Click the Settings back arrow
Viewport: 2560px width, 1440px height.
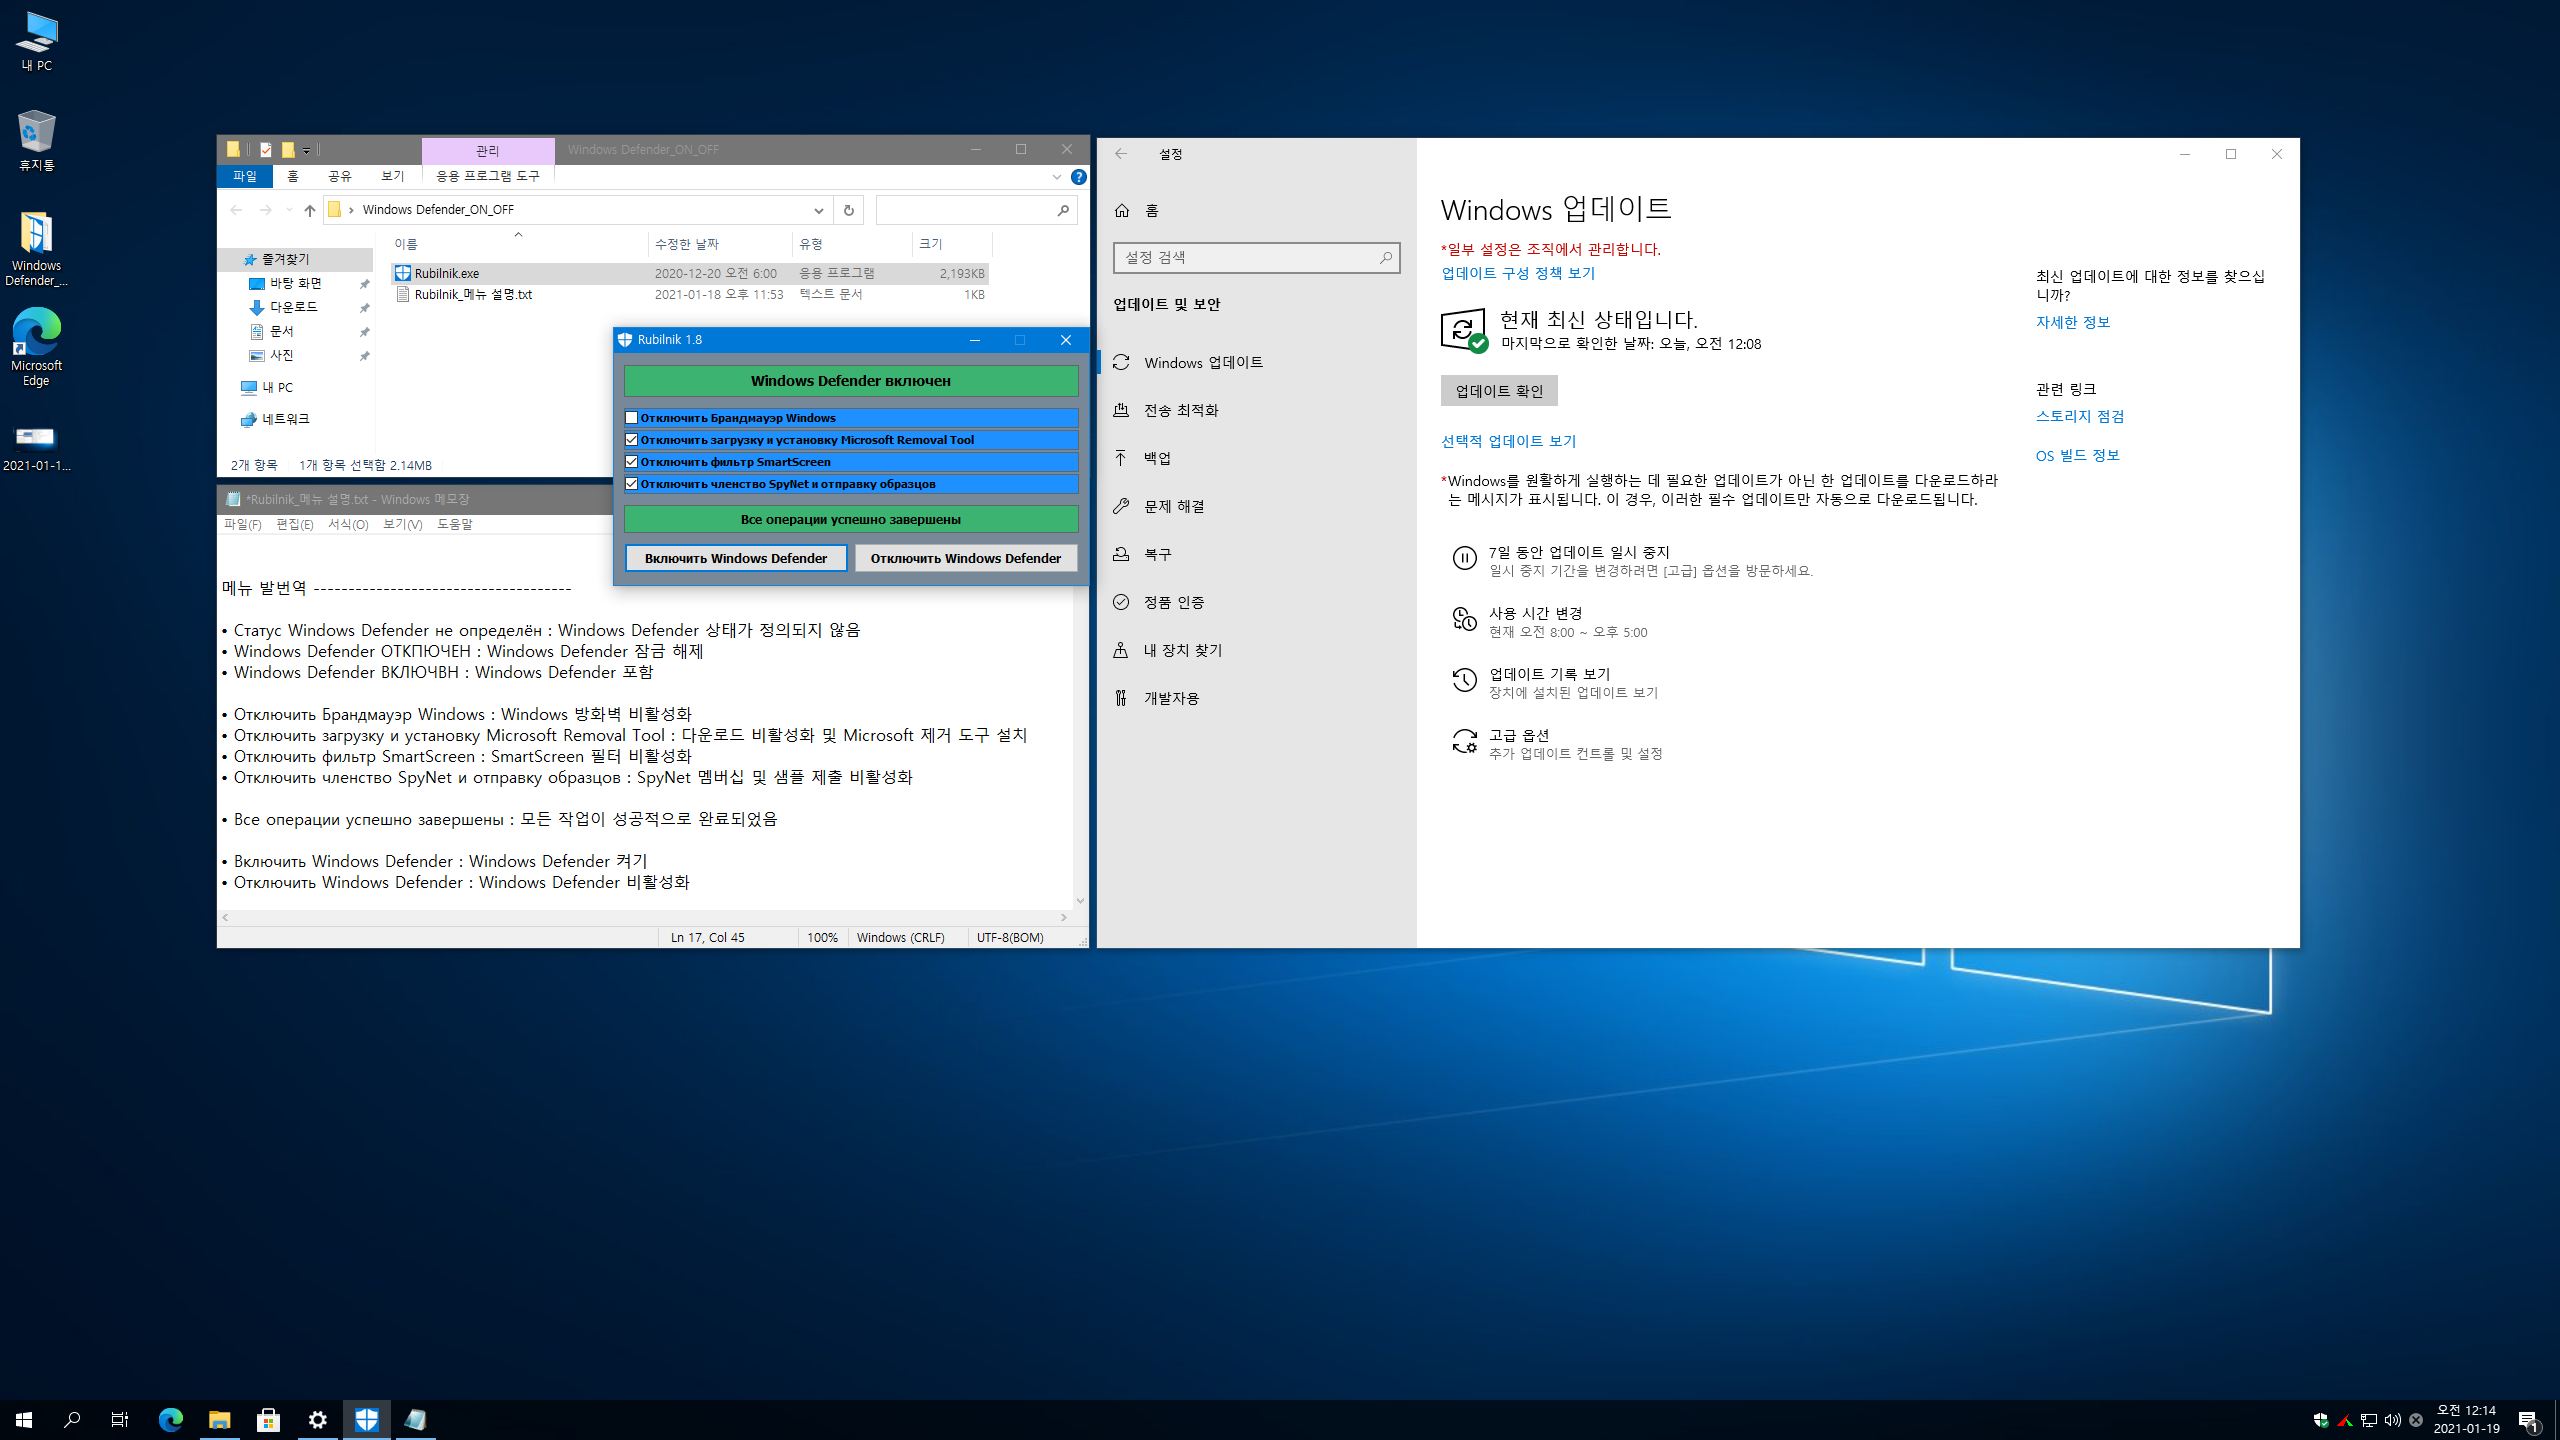(1121, 154)
